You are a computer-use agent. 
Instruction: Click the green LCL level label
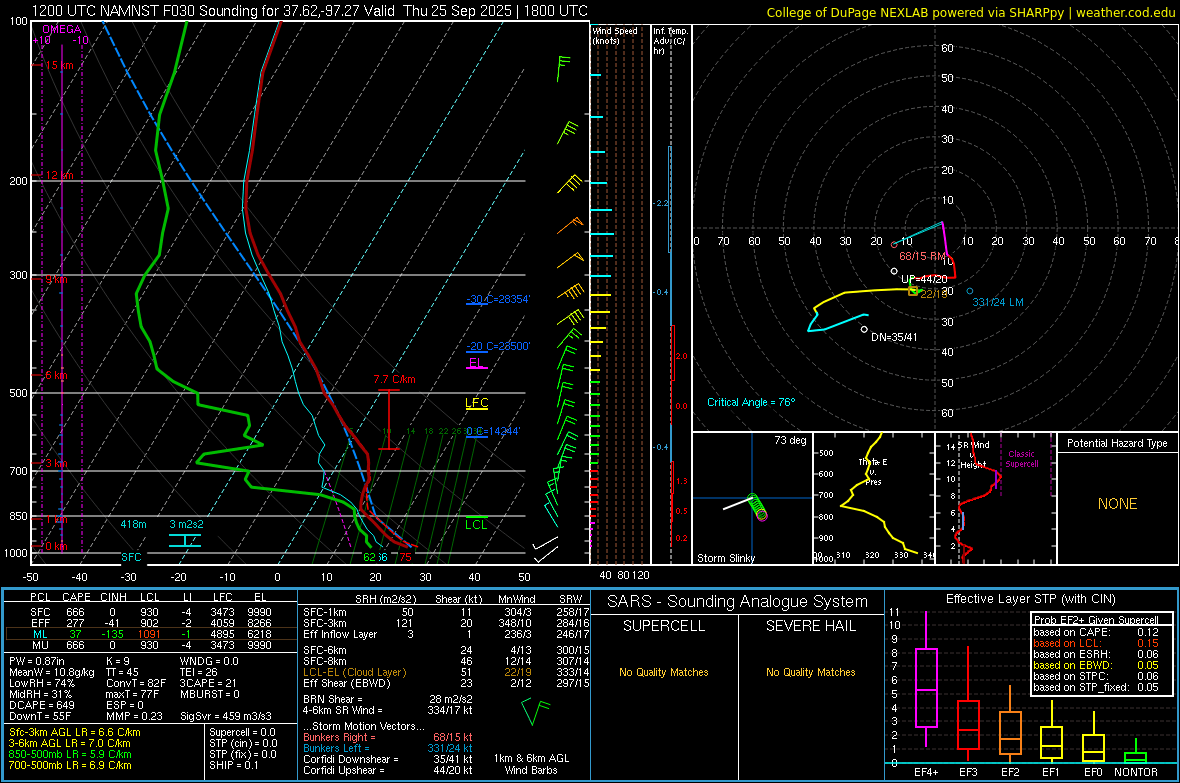tap(476, 525)
